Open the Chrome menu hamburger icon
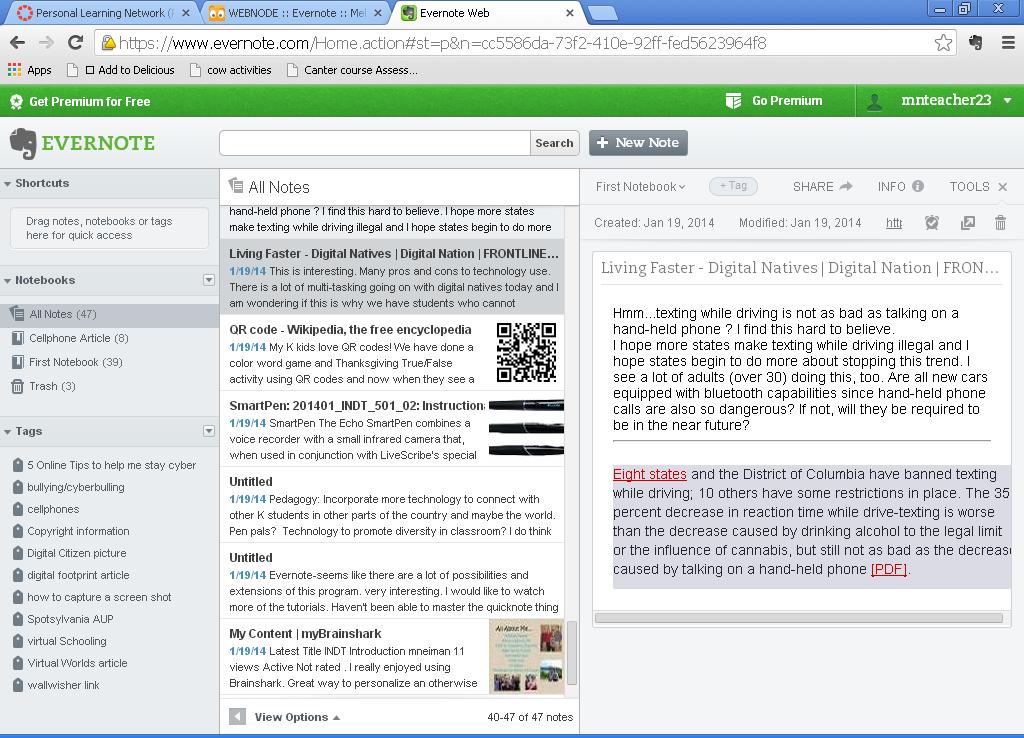The height and width of the screenshot is (738, 1024). pyautogui.click(x=1008, y=43)
